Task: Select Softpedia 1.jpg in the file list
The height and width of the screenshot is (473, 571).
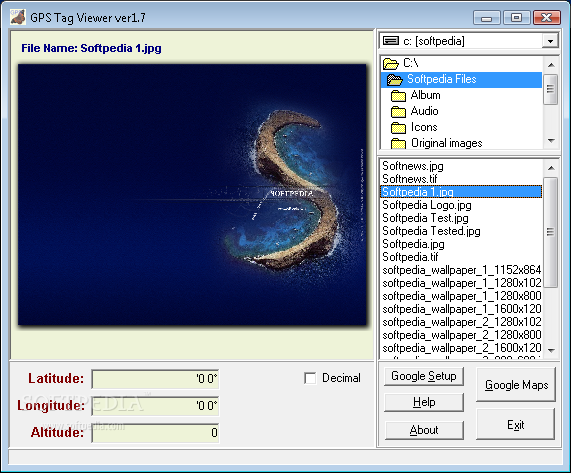Action: pos(461,192)
